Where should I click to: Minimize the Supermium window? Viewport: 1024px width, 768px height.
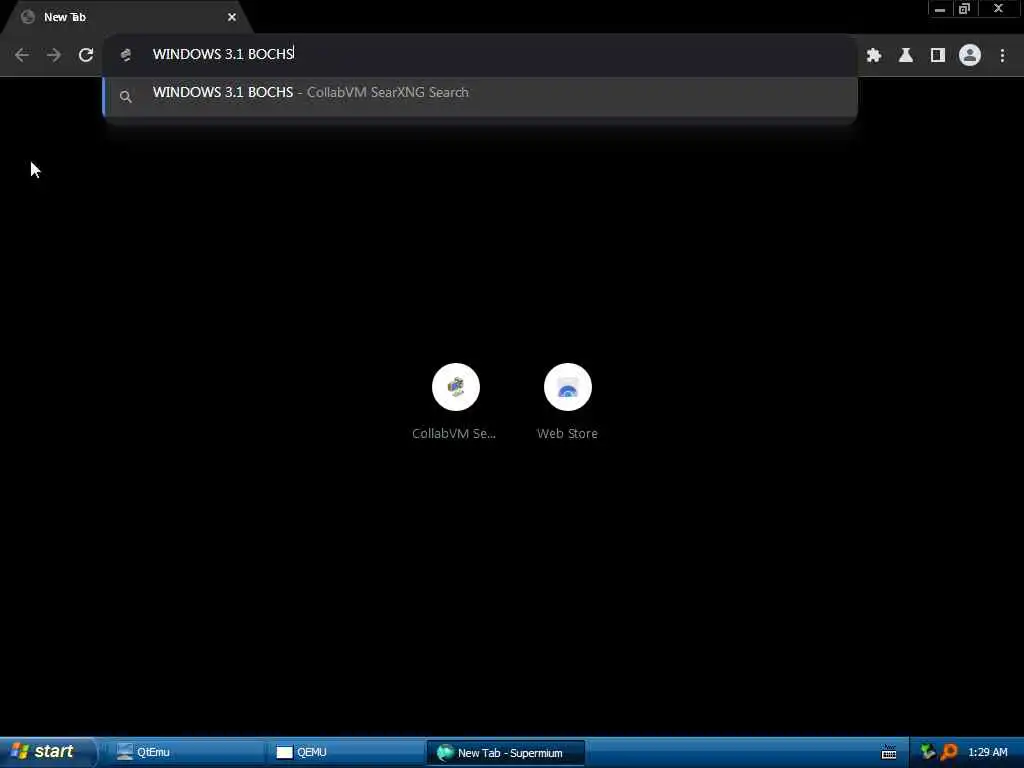(x=940, y=9)
